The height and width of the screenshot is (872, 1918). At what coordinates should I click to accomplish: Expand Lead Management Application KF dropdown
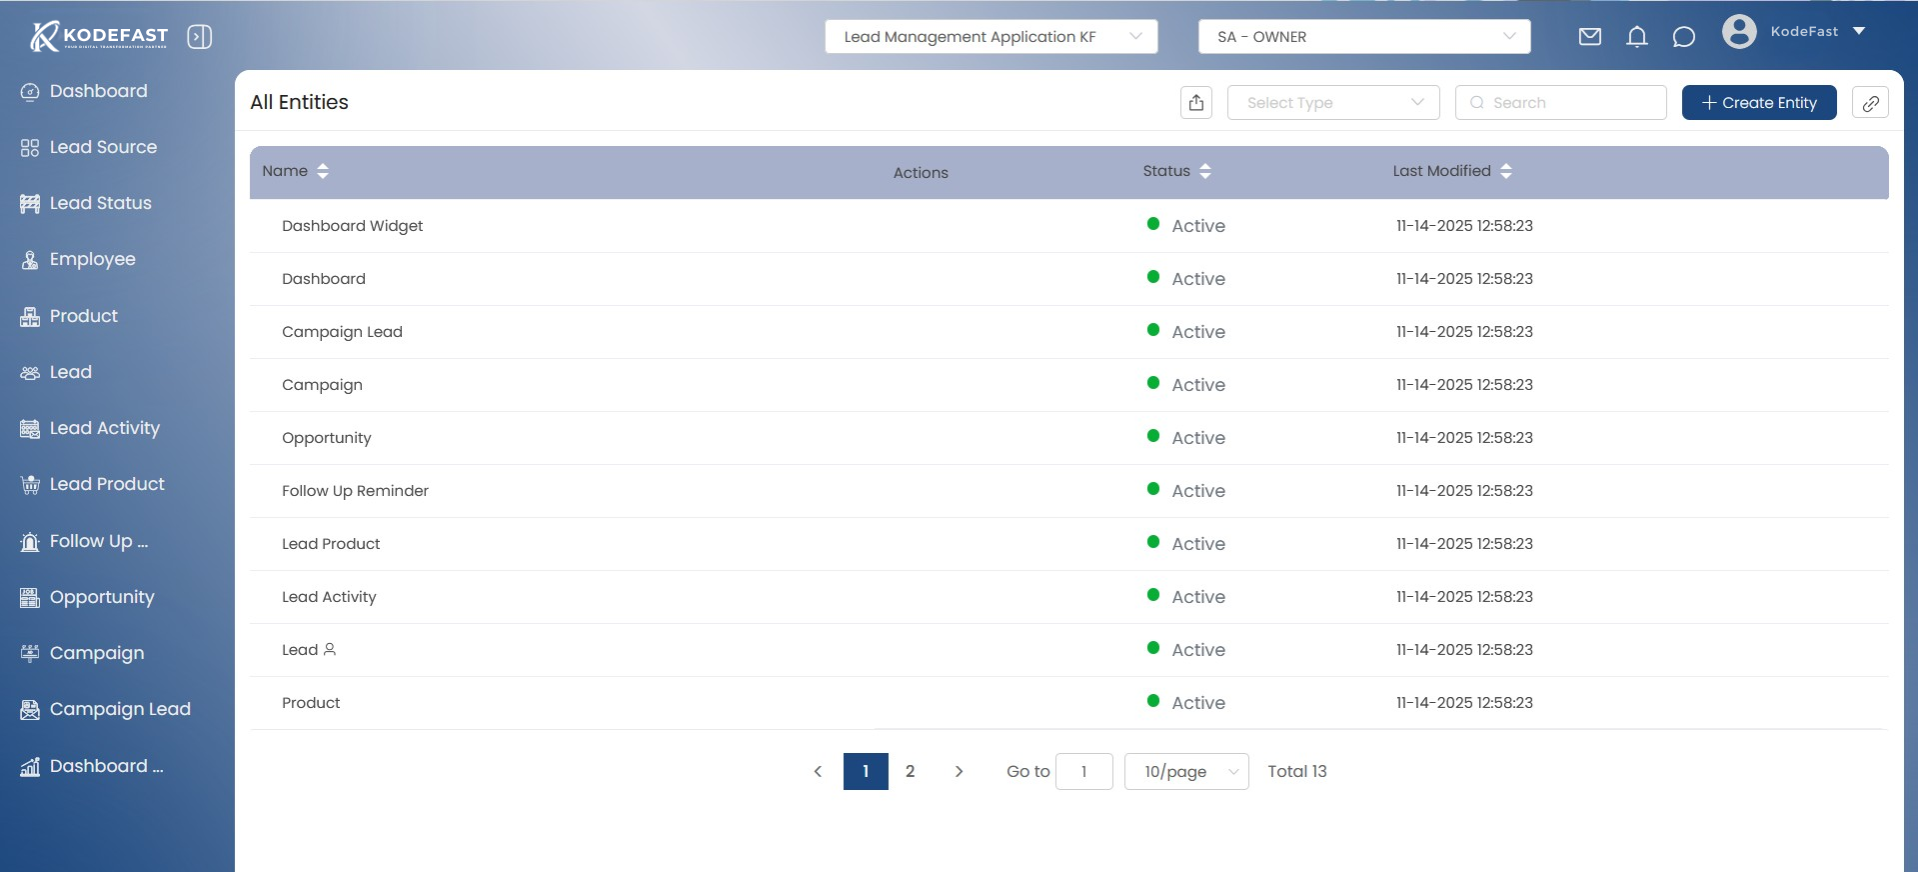(990, 37)
